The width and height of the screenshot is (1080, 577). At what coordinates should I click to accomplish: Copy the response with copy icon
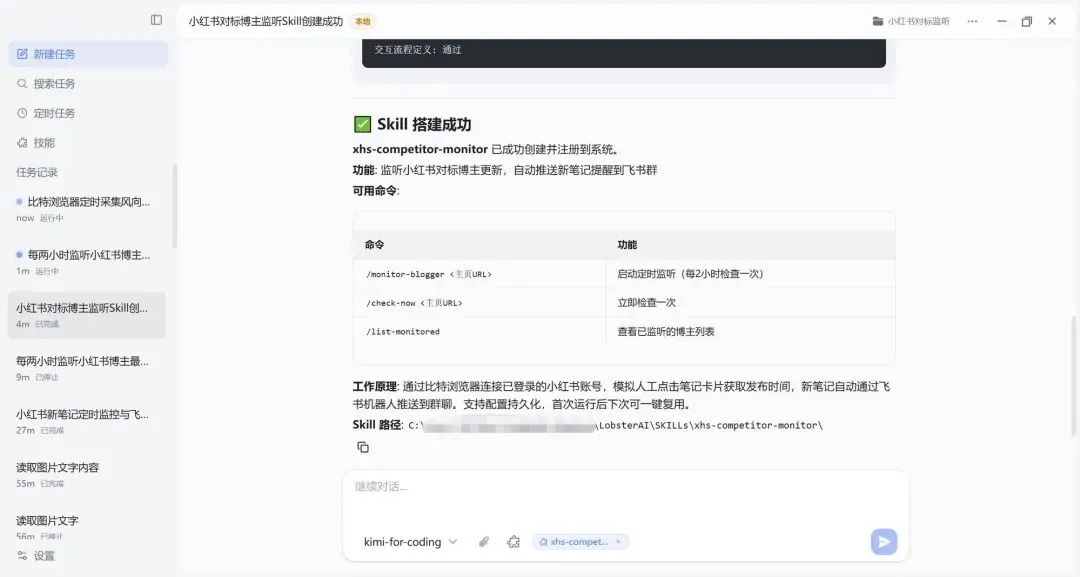point(363,448)
